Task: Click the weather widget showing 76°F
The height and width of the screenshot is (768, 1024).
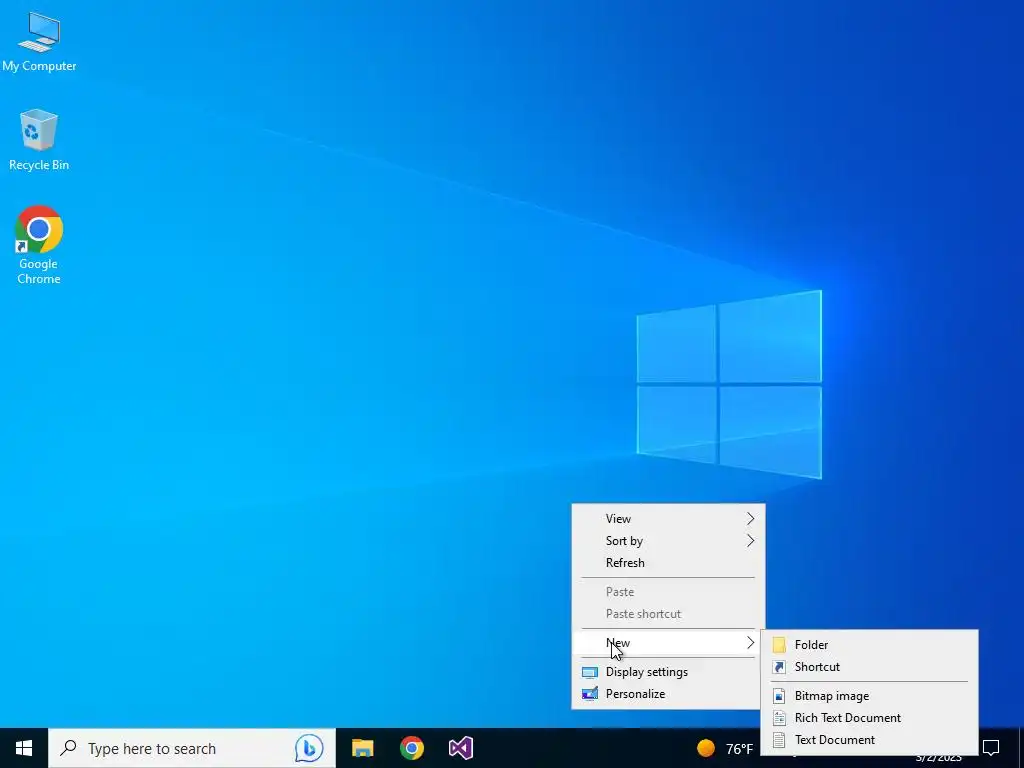Action: pyautogui.click(x=725, y=748)
